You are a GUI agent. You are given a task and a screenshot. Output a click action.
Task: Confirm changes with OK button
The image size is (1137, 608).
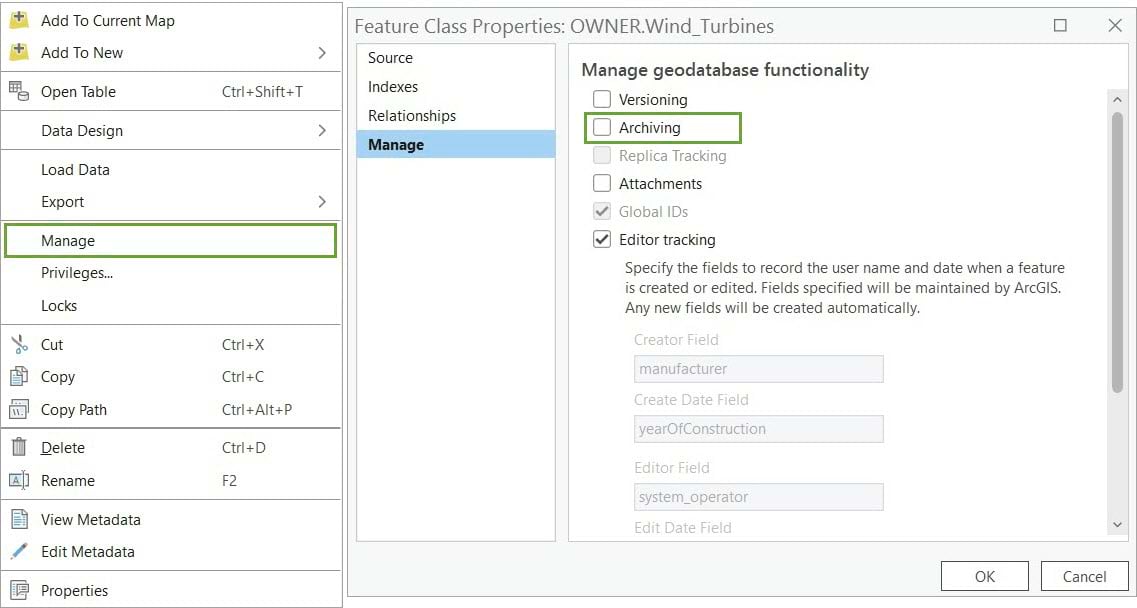[x=984, y=576]
